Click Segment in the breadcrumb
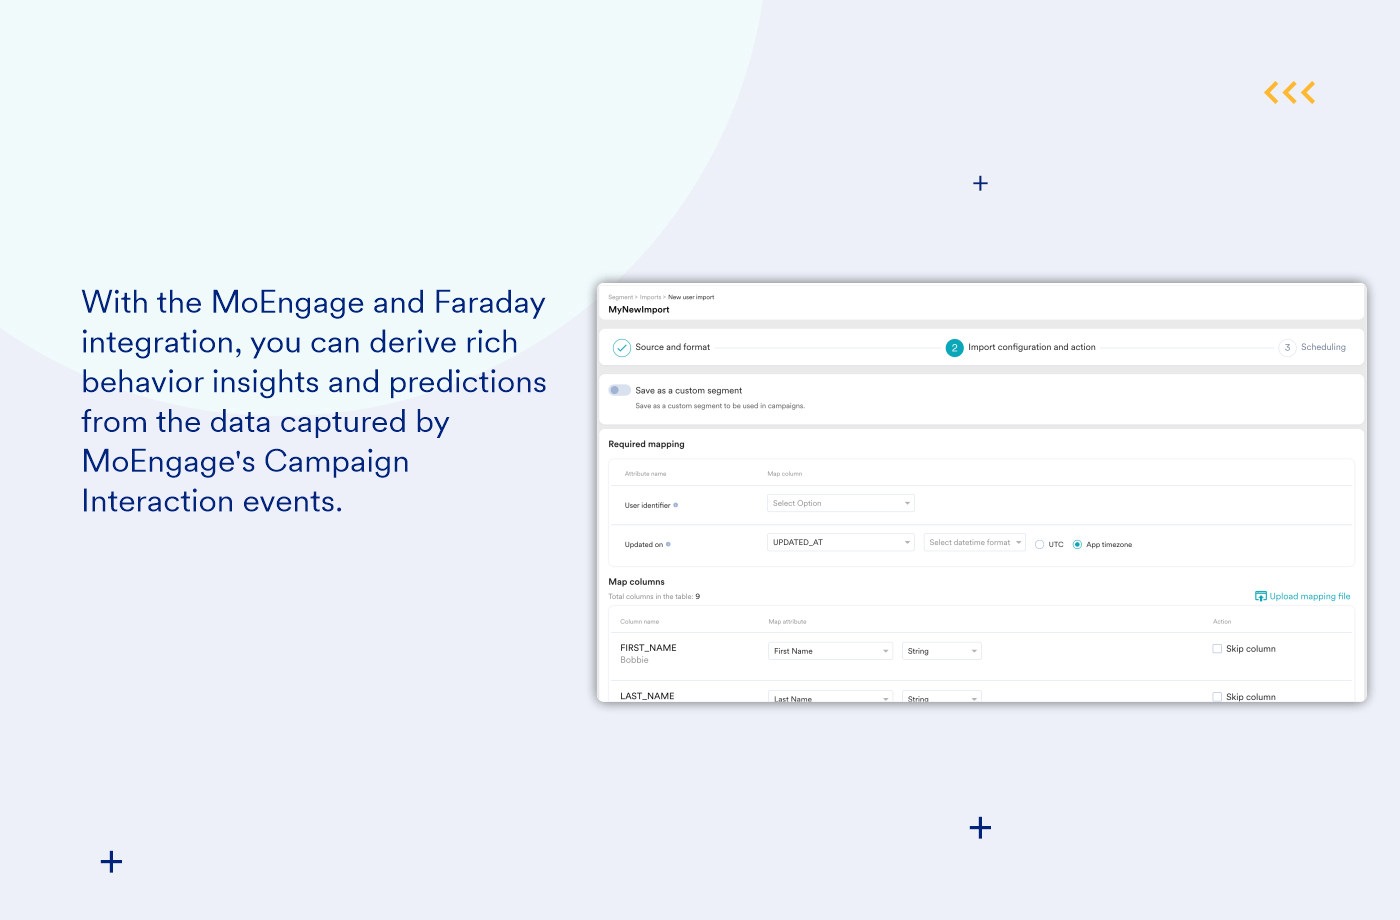Viewport: 1400px width, 920px height. click(x=620, y=297)
